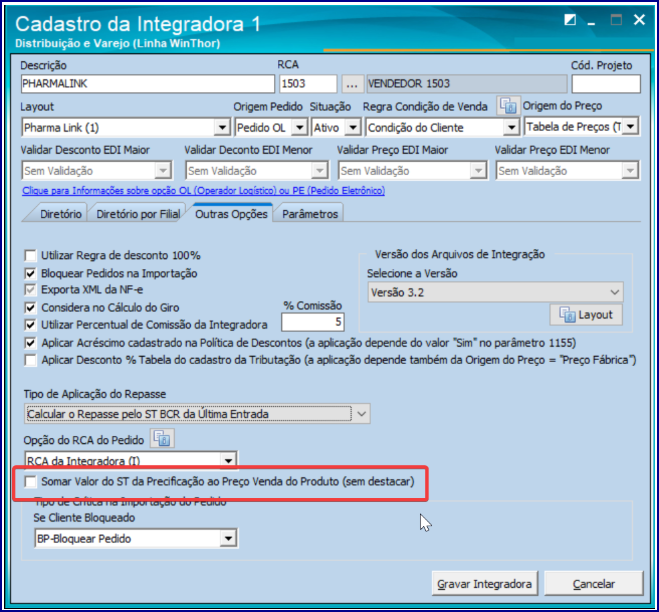Viewport: 659px width, 612px height.
Task: Toggle Exporta XML da NF-e checkbox
Action: point(30,290)
